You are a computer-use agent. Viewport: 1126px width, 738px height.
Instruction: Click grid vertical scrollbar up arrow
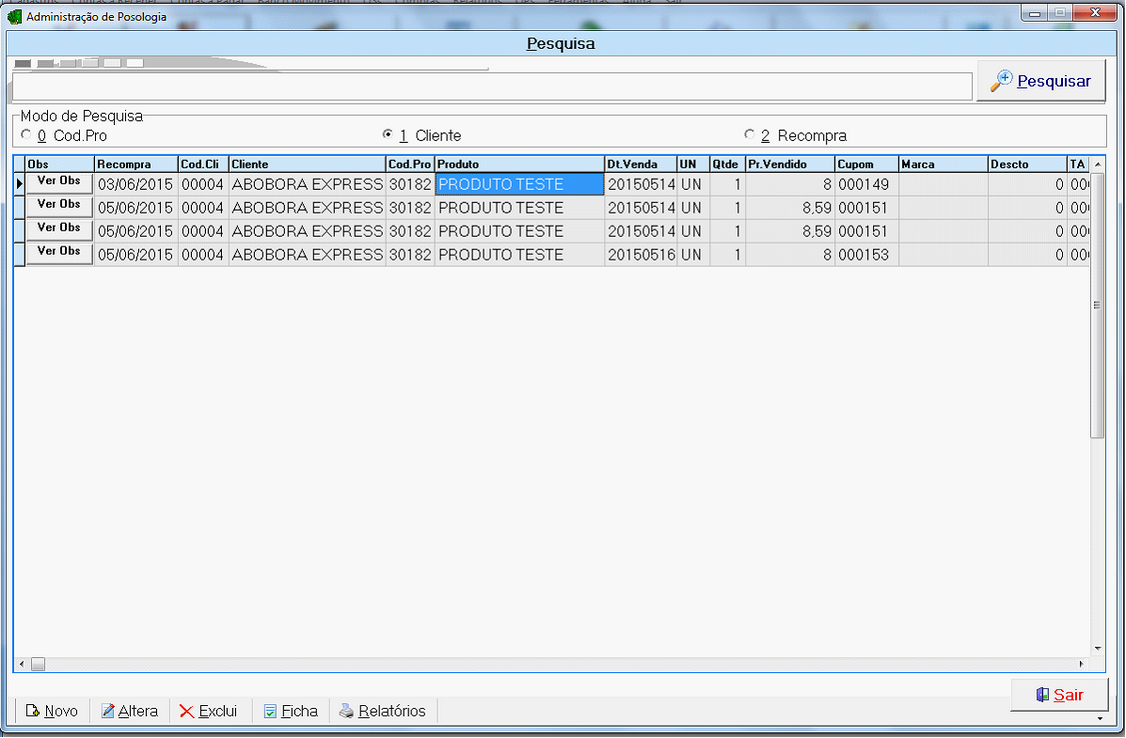[x=1097, y=164]
